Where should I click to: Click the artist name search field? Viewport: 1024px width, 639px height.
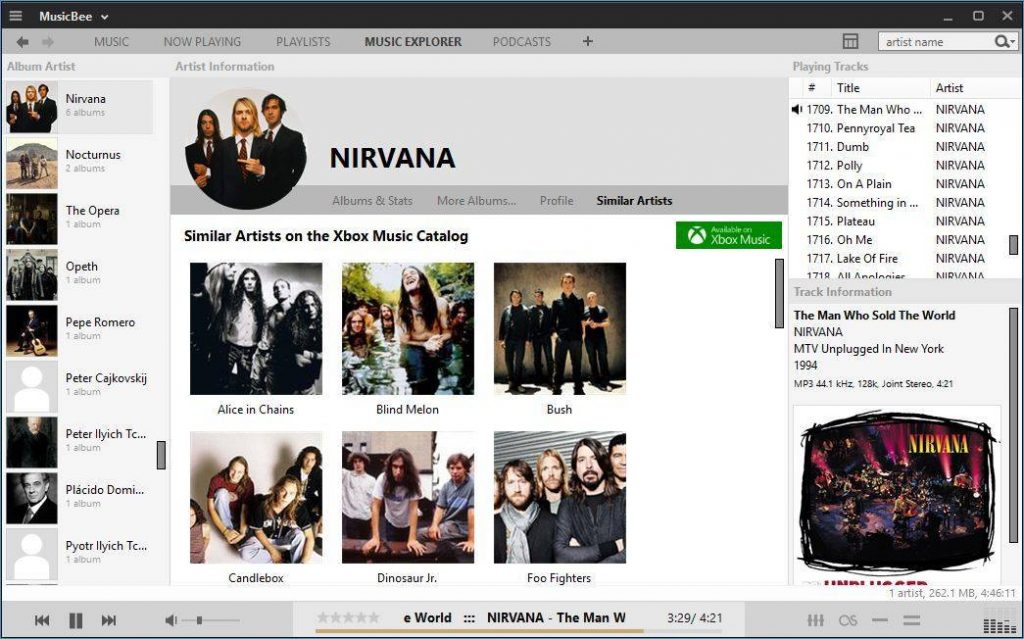(935, 42)
